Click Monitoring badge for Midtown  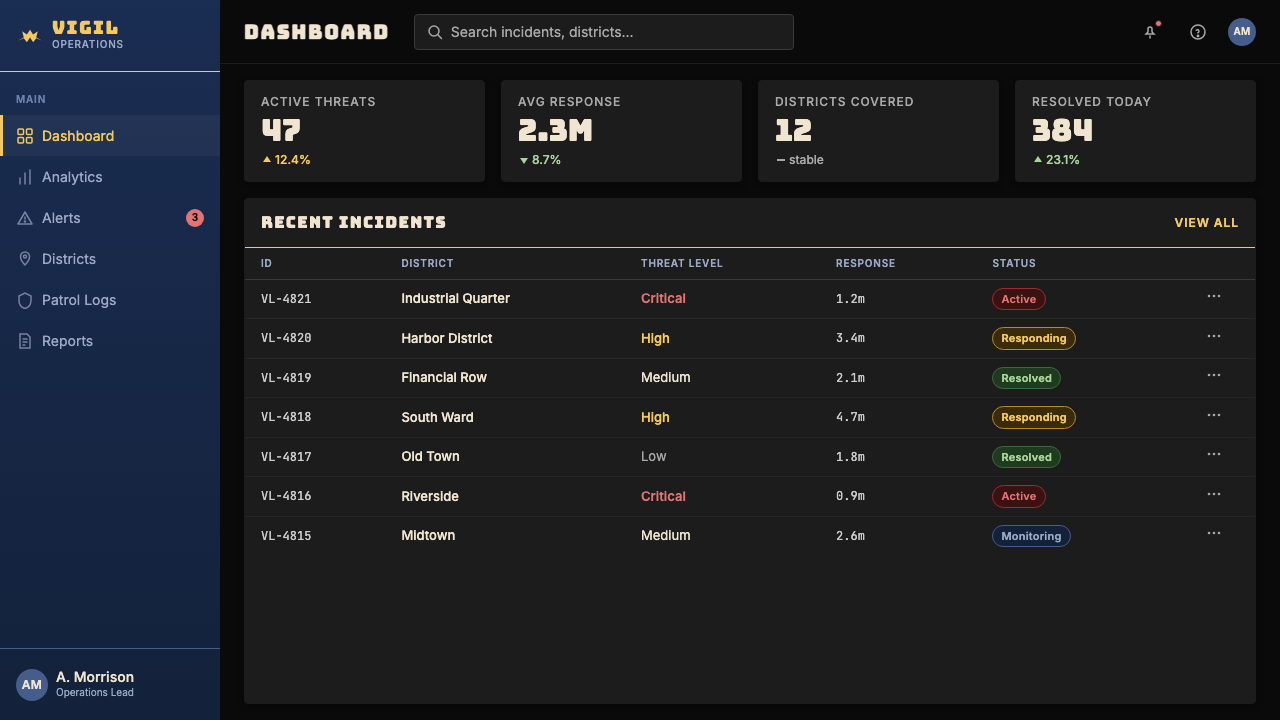coord(1031,536)
